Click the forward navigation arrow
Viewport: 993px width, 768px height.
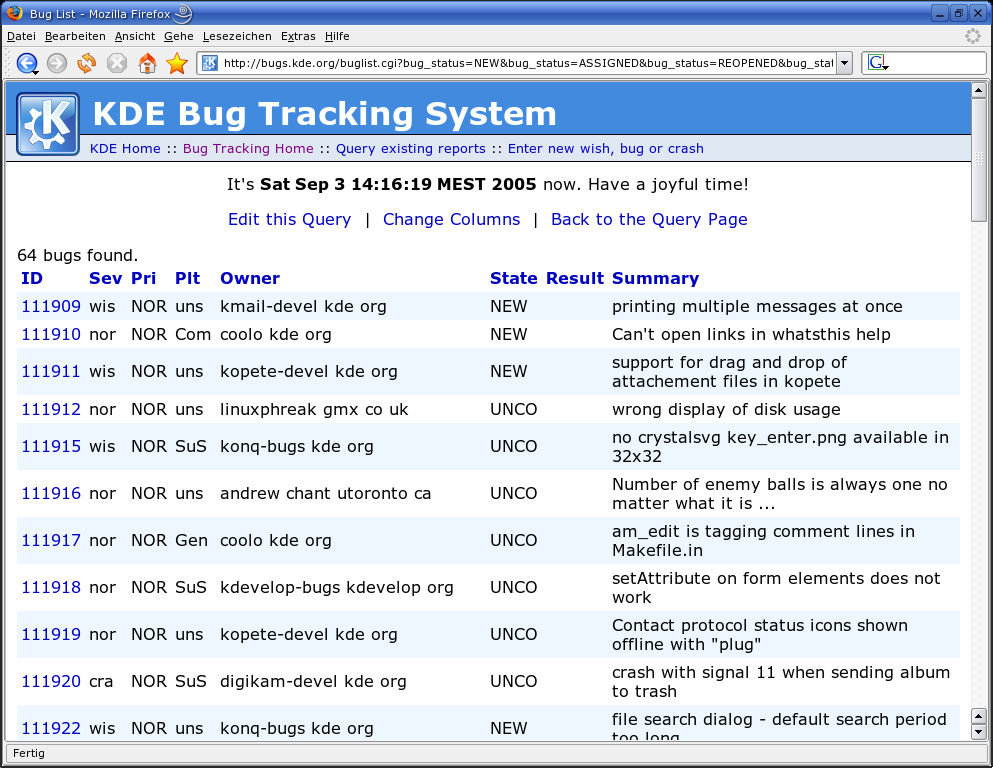coord(57,63)
